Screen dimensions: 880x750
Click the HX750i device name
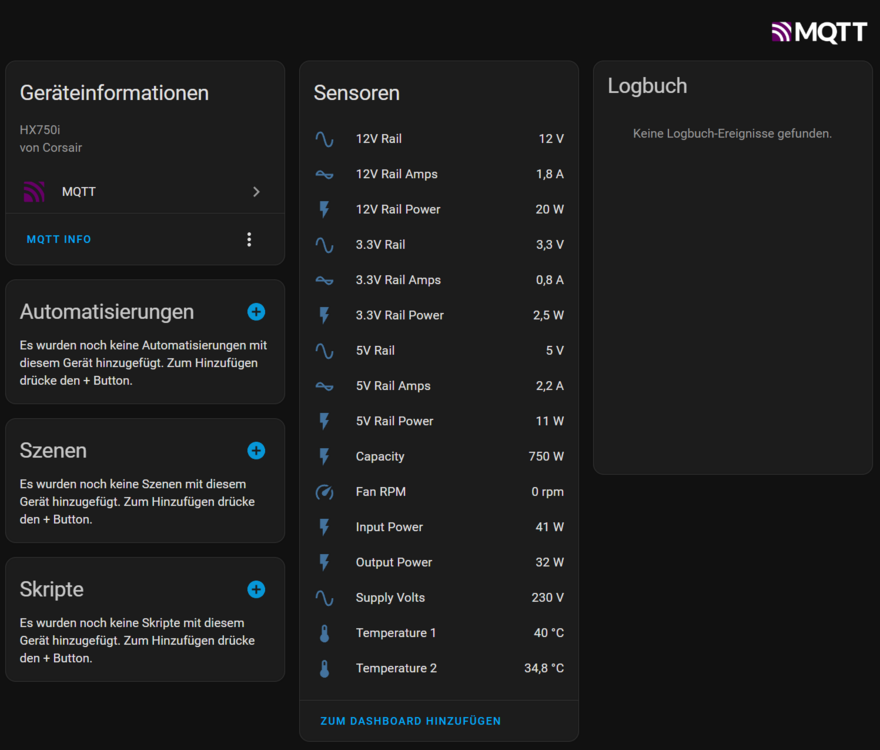point(40,130)
